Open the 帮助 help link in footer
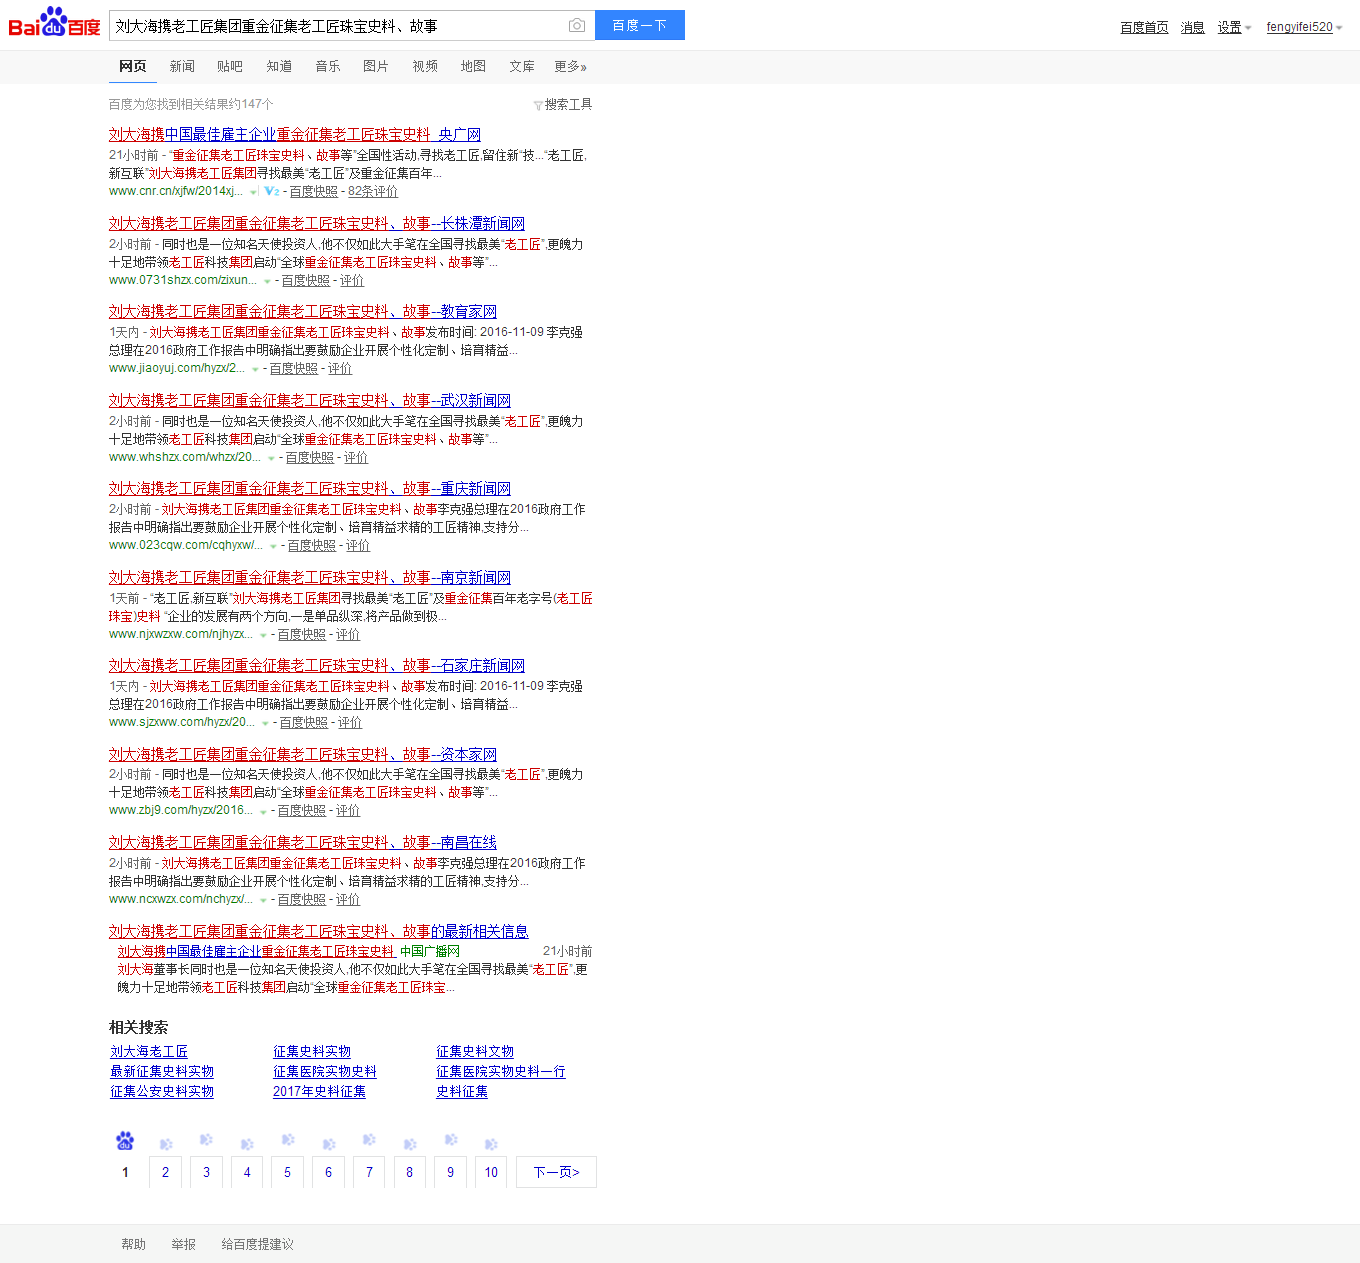 click(x=133, y=1244)
